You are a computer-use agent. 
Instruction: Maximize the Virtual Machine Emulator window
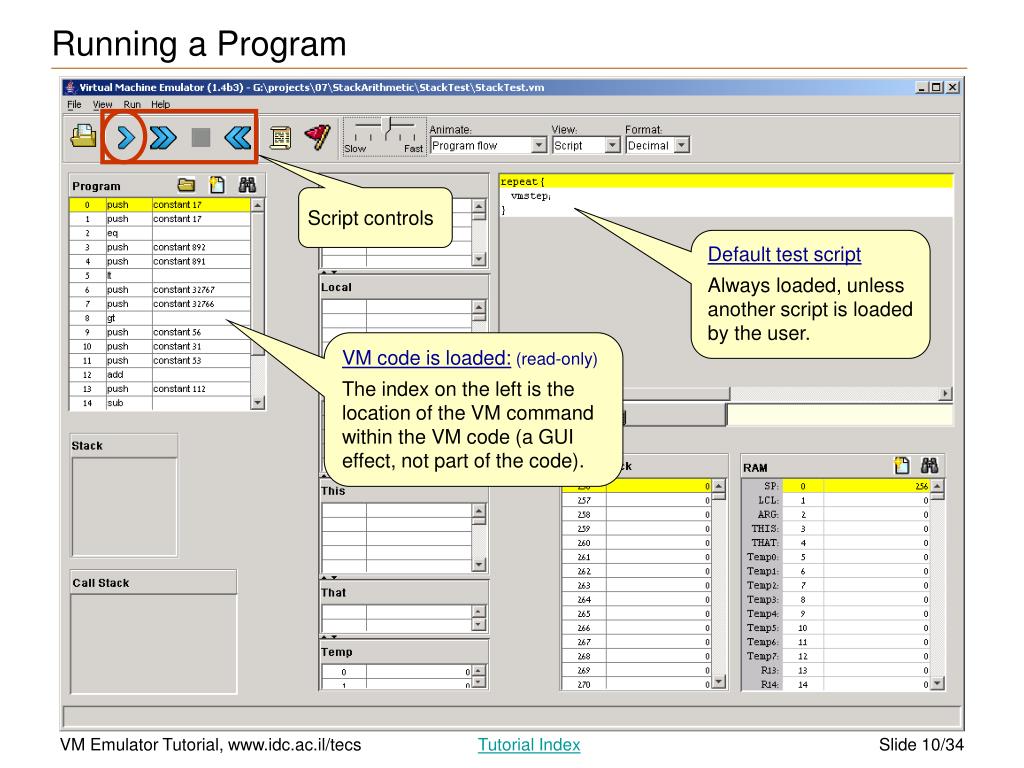point(936,88)
